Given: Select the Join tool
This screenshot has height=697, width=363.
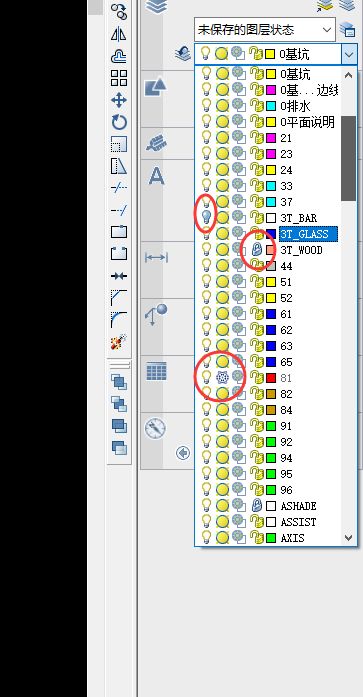Looking at the screenshot, I should (119, 276).
